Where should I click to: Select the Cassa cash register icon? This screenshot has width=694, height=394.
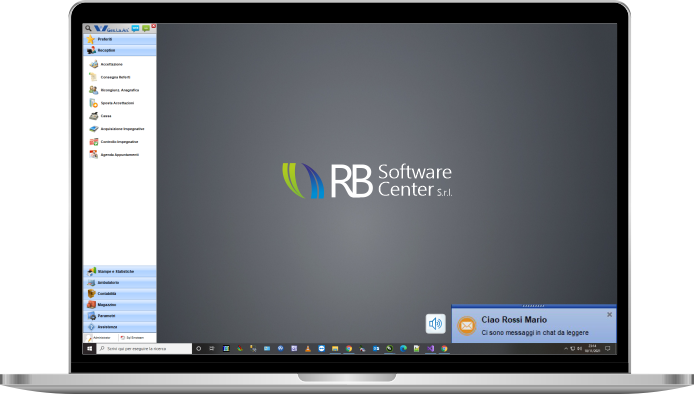93,116
